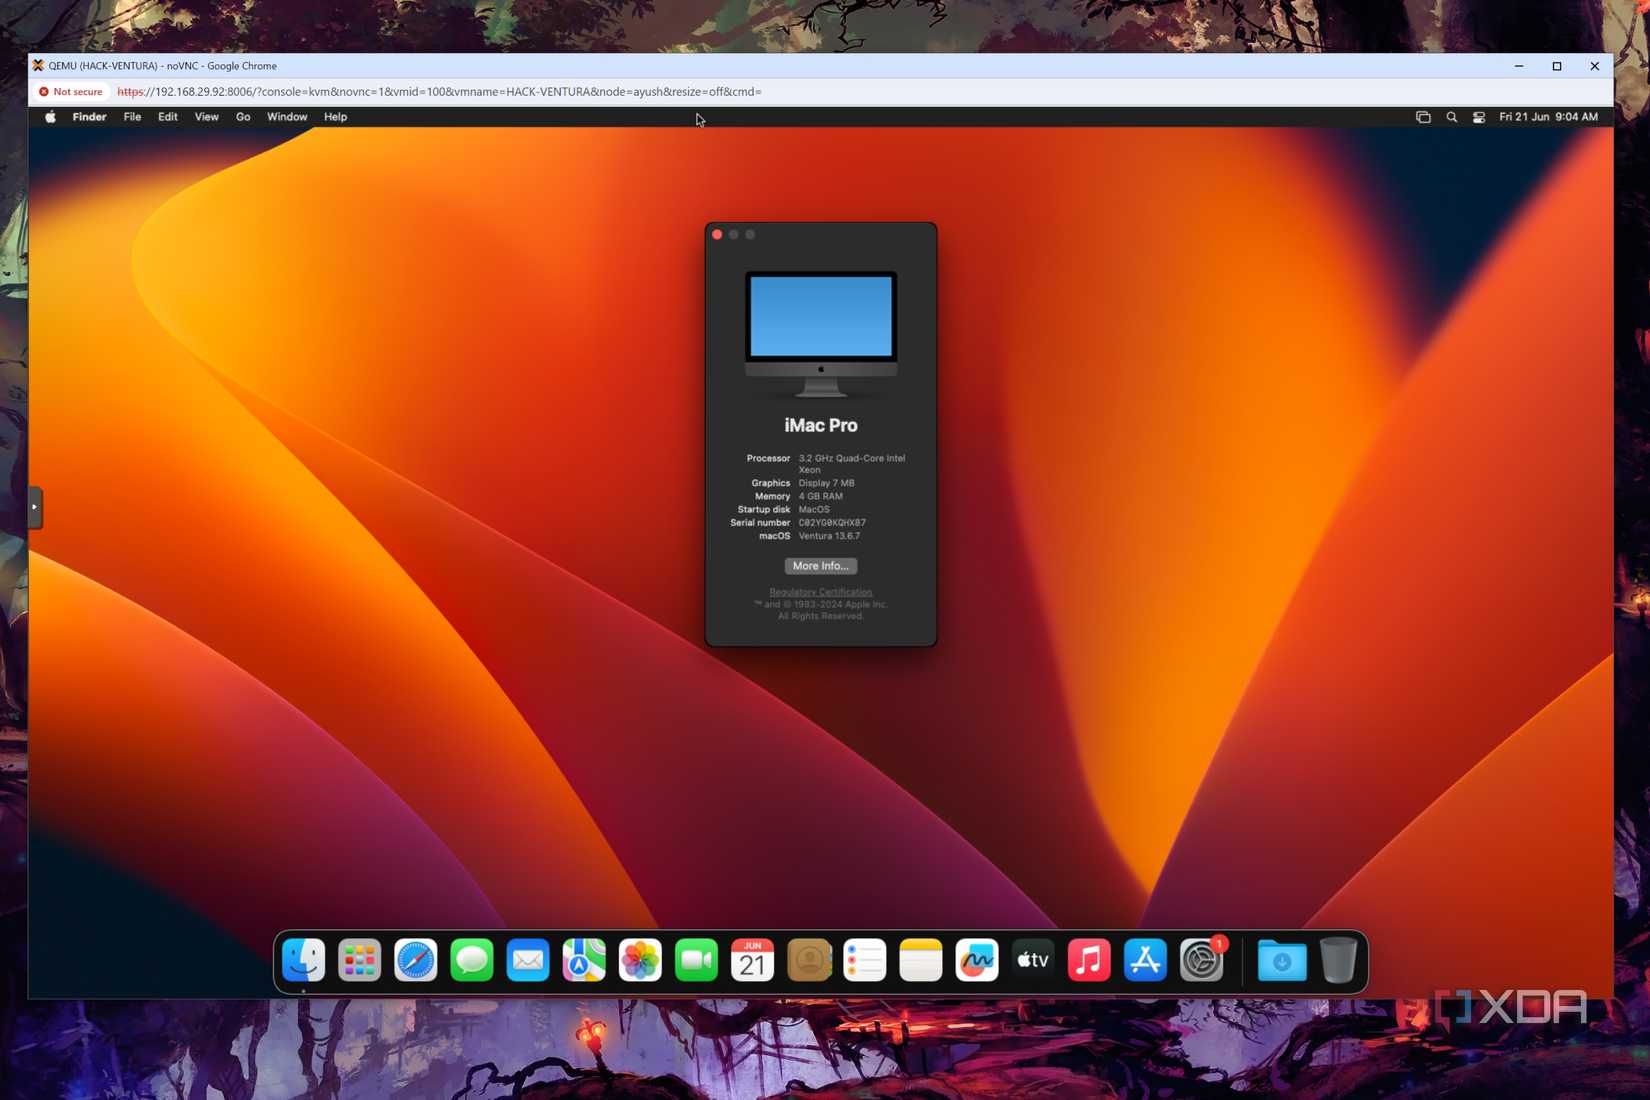The height and width of the screenshot is (1100, 1650).
Task: Open the Trash in the Dock
Action: pyautogui.click(x=1338, y=961)
